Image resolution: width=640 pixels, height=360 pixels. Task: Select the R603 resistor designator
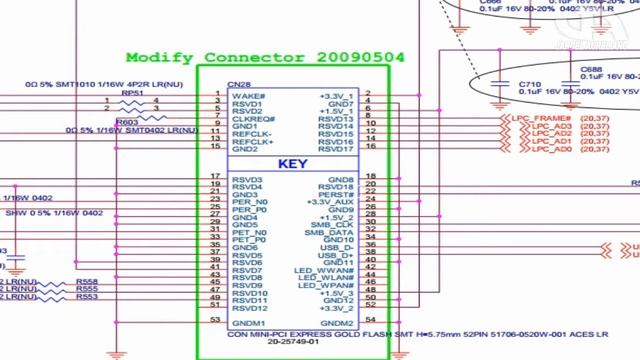pyautogui.click(x=127, y=122)
